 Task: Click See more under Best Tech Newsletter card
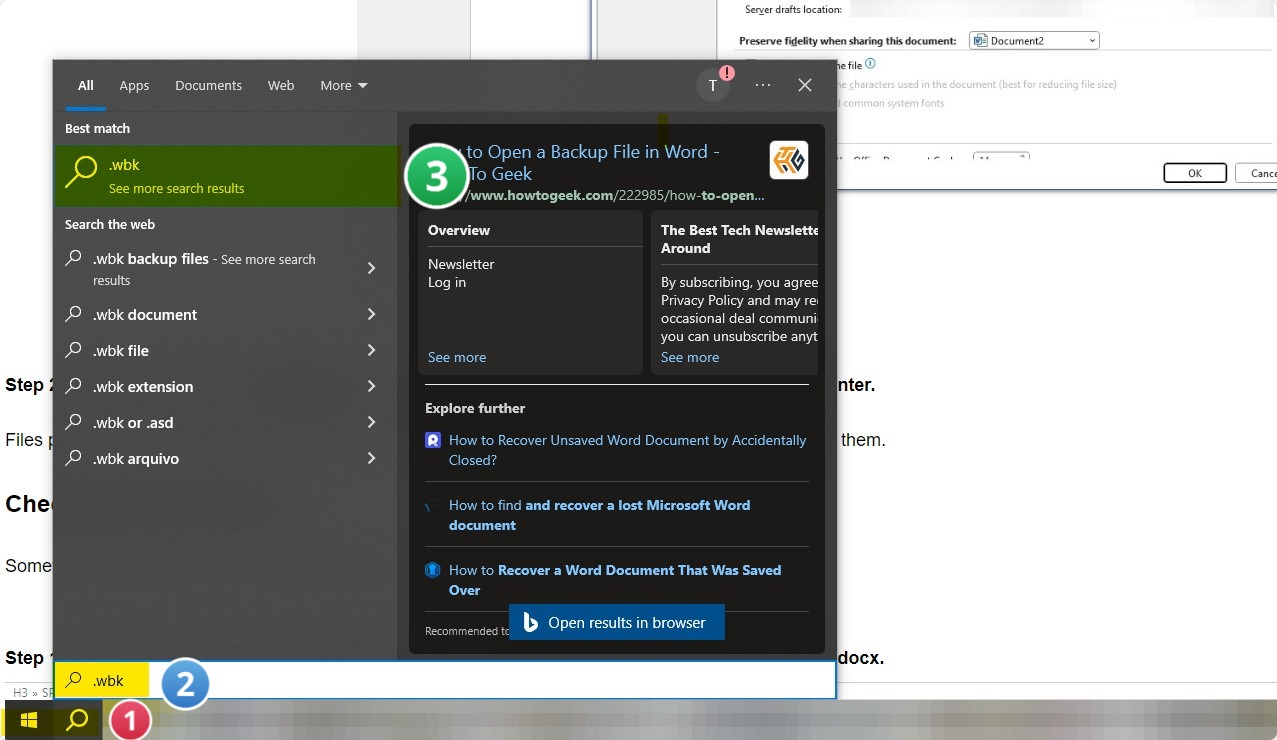pyautogui.click(x=690, y=357)
